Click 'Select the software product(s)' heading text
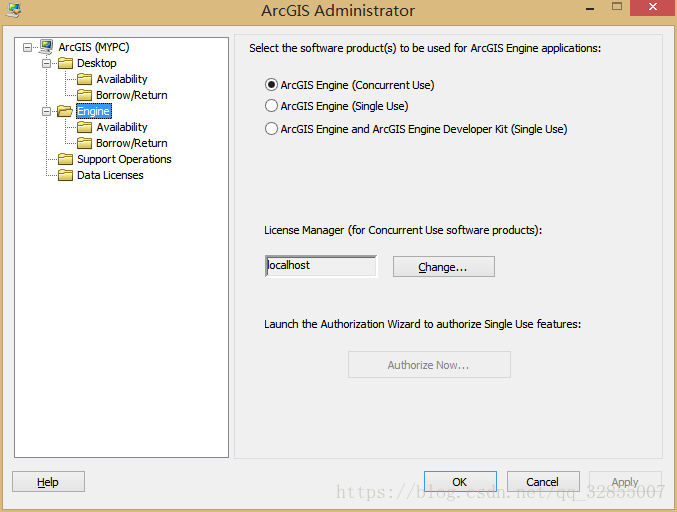The width and height of the screenshot is (677, 512). coord(425,48)
